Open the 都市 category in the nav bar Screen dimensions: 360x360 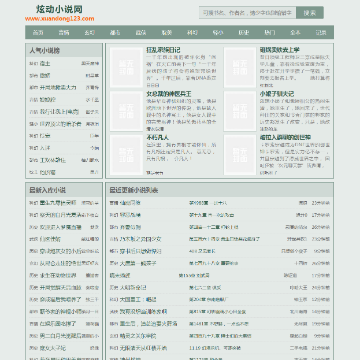point(115,33)
